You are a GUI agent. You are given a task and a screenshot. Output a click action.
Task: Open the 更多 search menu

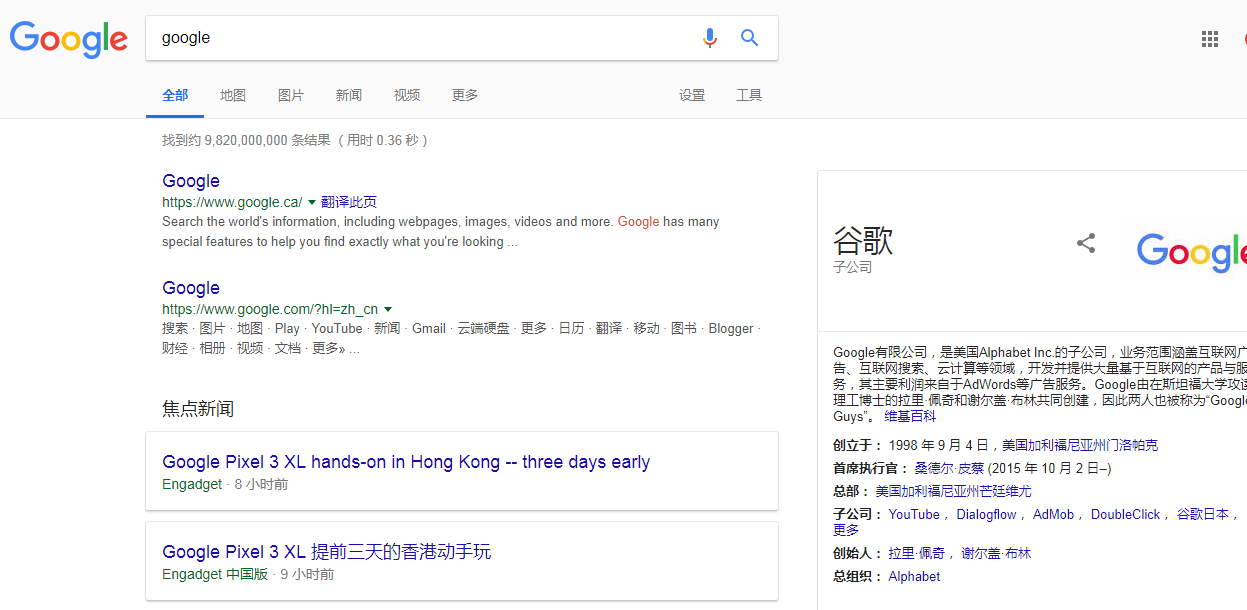click(465, 95)
